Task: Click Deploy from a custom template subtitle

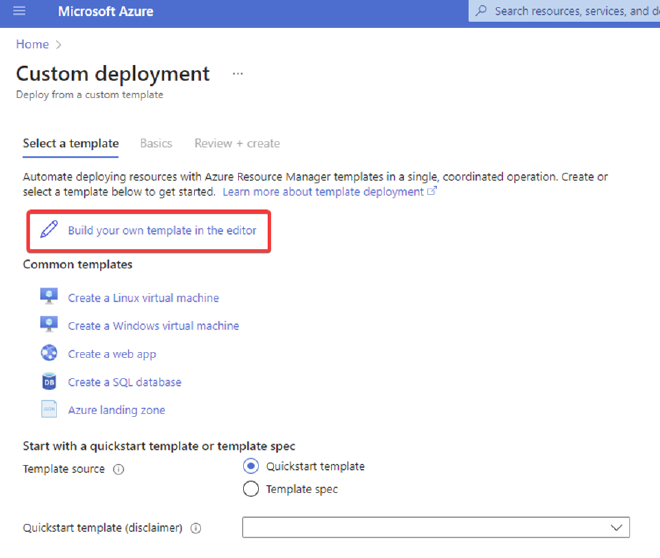Action: (90, 95)
